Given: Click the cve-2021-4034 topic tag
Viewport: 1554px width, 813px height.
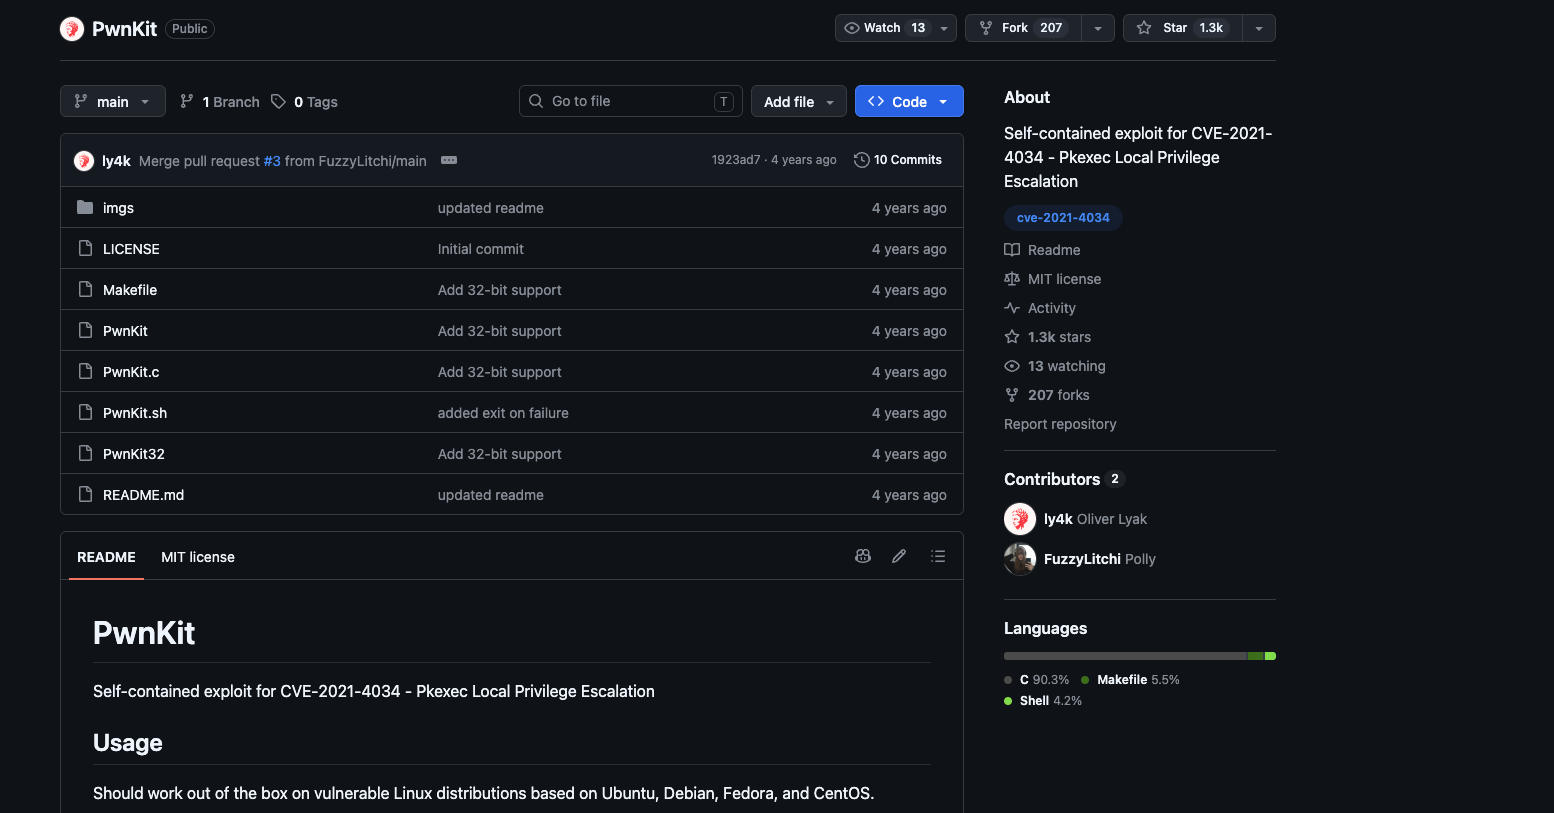Looking at the screenshot, I should 1063,218.
